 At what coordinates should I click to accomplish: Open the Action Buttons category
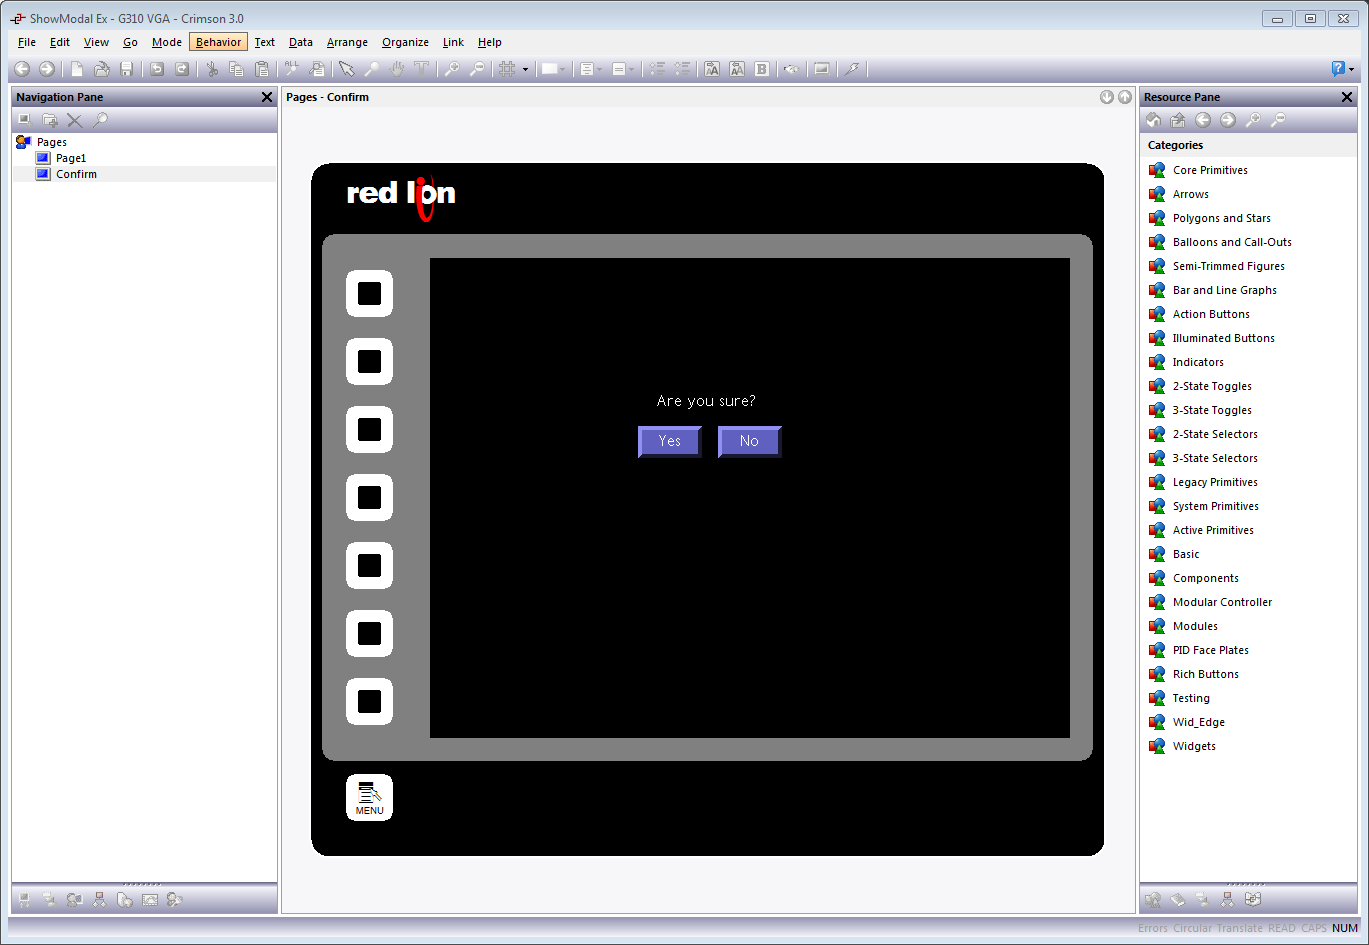[1211, 314]
